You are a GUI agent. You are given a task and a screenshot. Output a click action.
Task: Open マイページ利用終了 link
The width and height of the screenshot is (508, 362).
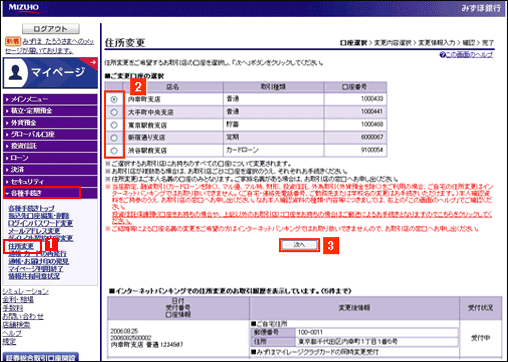coord(36,269)
